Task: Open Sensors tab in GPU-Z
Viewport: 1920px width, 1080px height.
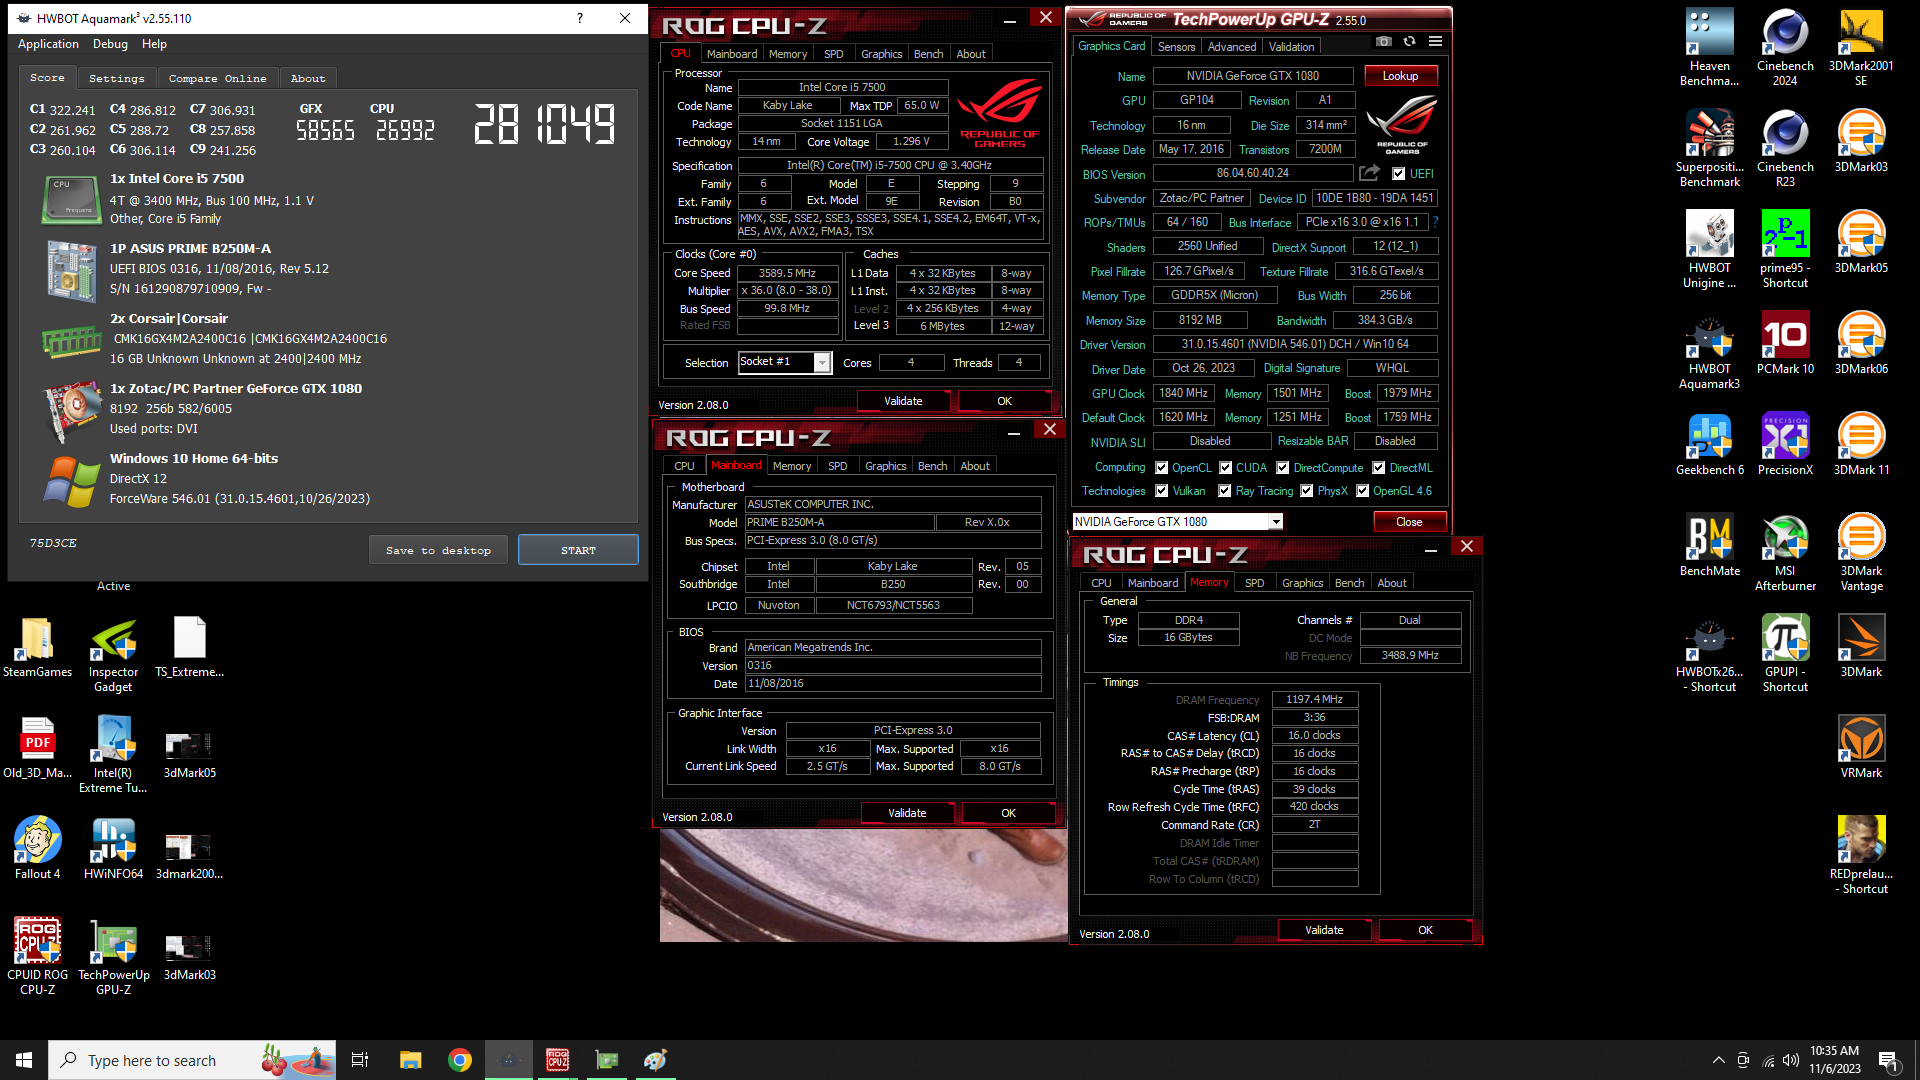Action: [x=1176, y=47]
